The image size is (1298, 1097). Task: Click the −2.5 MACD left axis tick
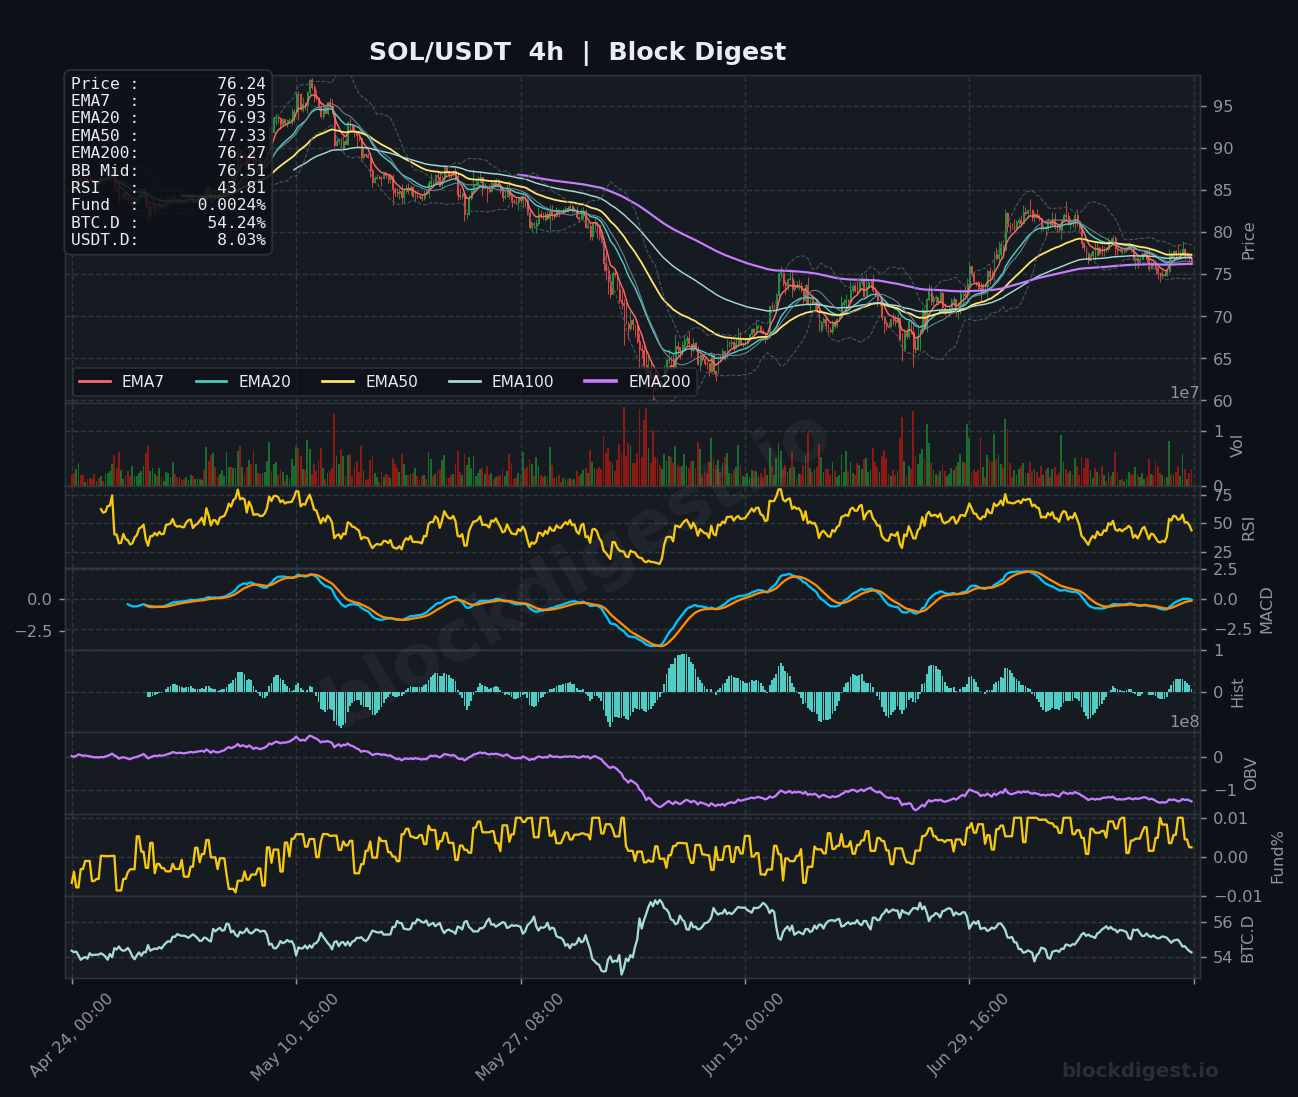coord(33,631)
